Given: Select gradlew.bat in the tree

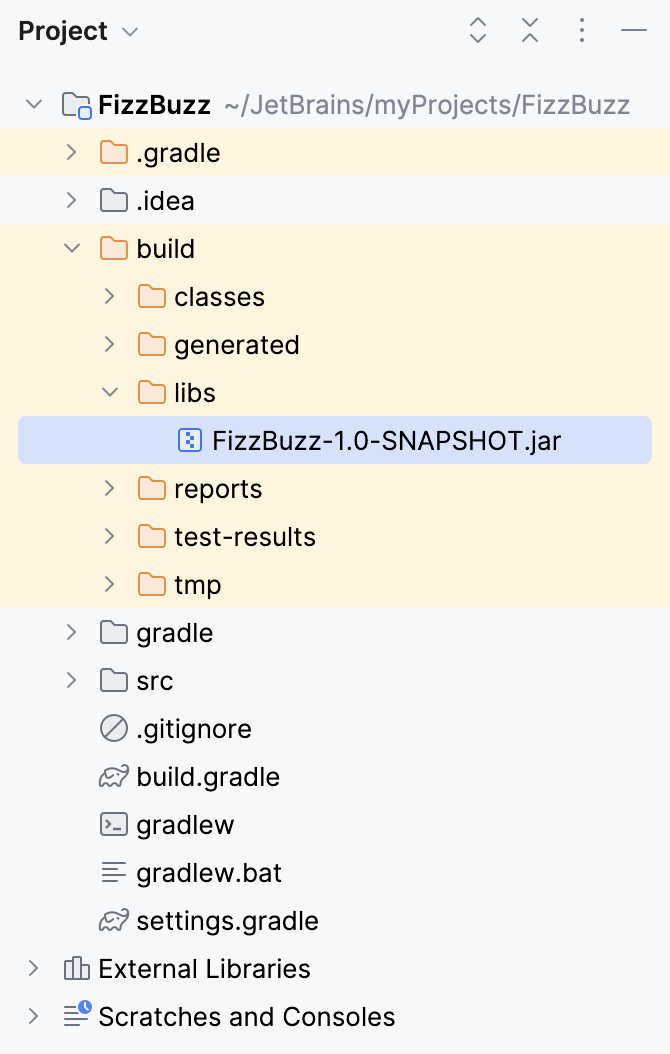Looking at the screenshot, I should click(211, 873).
